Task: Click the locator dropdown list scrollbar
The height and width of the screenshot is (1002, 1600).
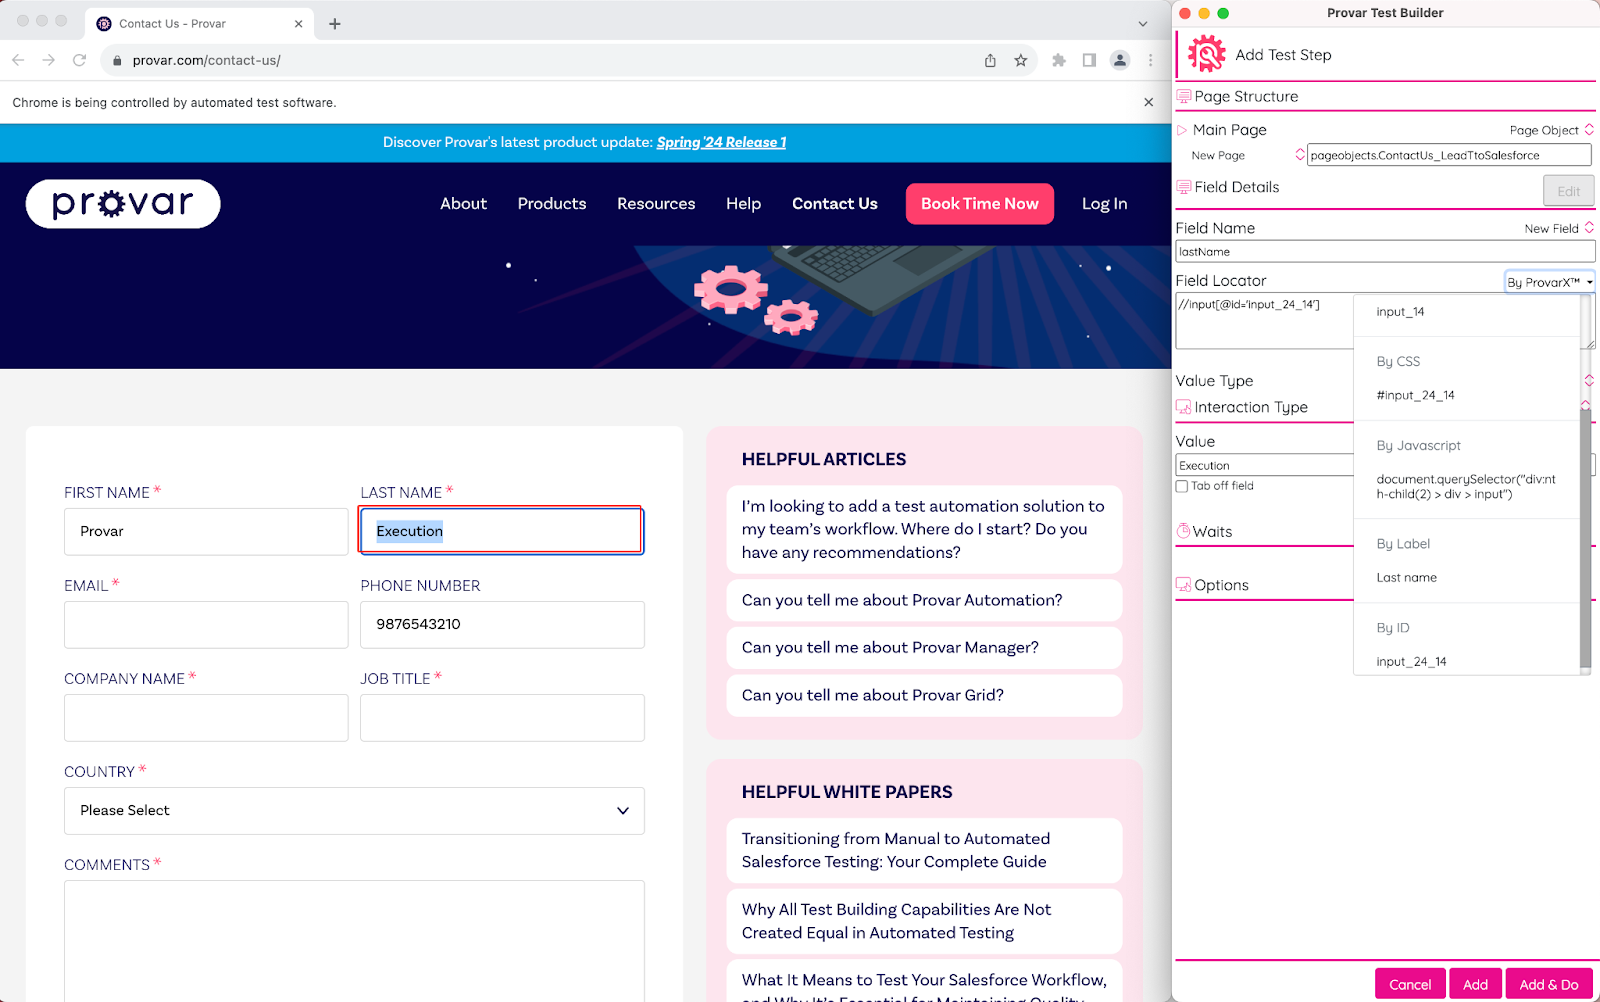Action: tap(1585, 540)
